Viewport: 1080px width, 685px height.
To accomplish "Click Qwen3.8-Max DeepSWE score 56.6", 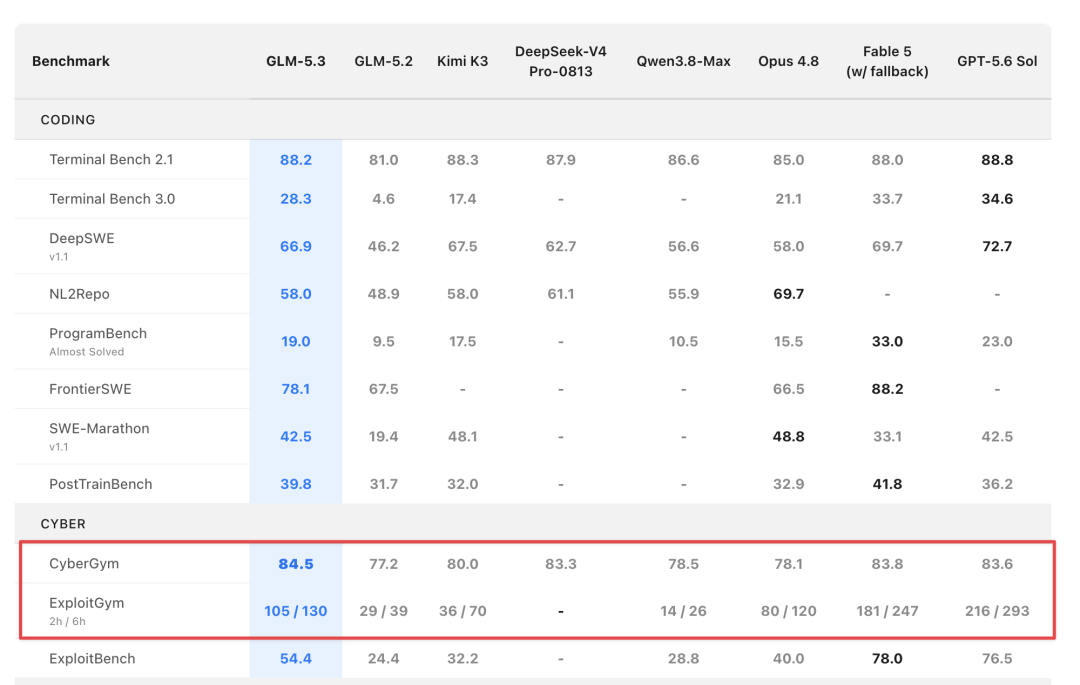I will pos(683,246).
